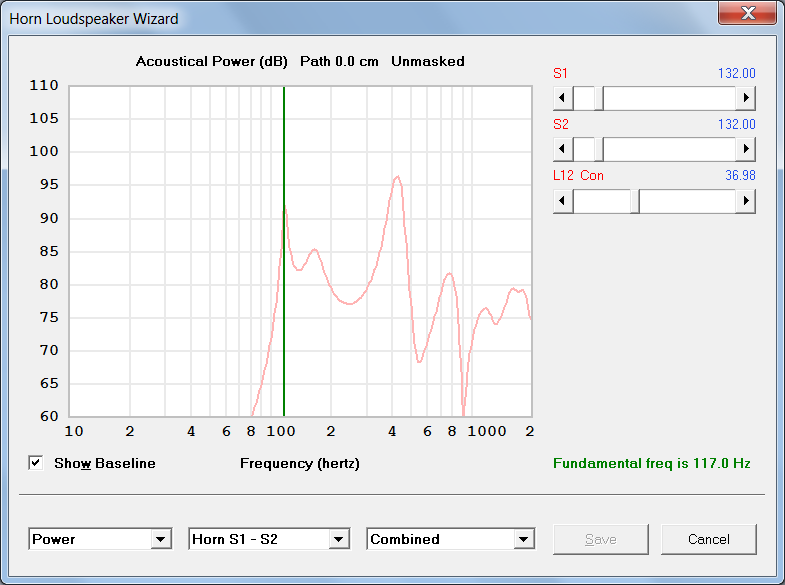The width and height of the screenshot is (785, 585).
Task: Click the Fundamental freq is 117.0 Hz text
Action: [x=651, y=463]
